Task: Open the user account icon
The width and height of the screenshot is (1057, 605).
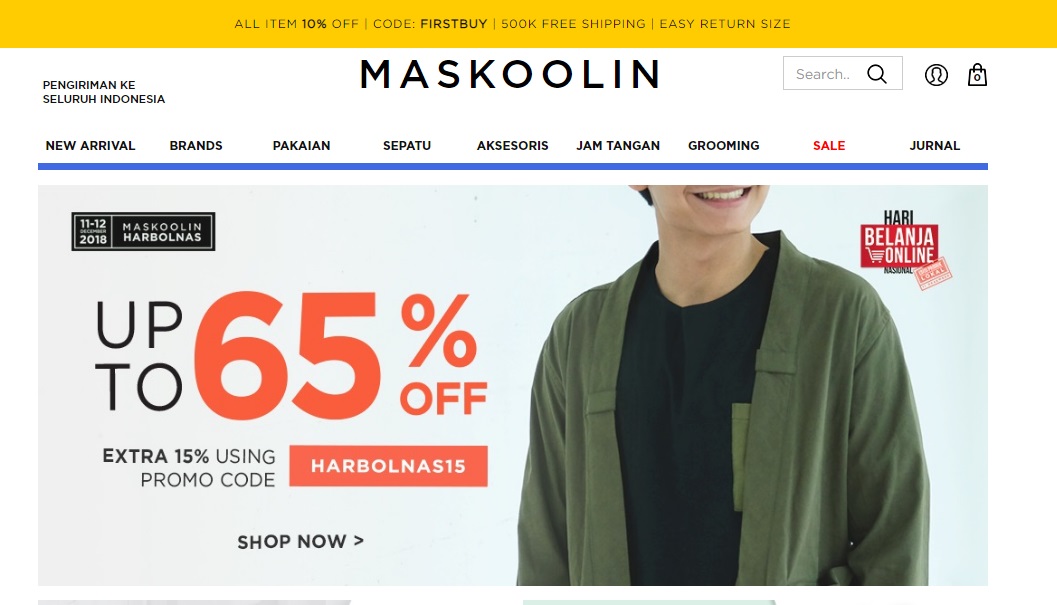Action: coord(936,74)
